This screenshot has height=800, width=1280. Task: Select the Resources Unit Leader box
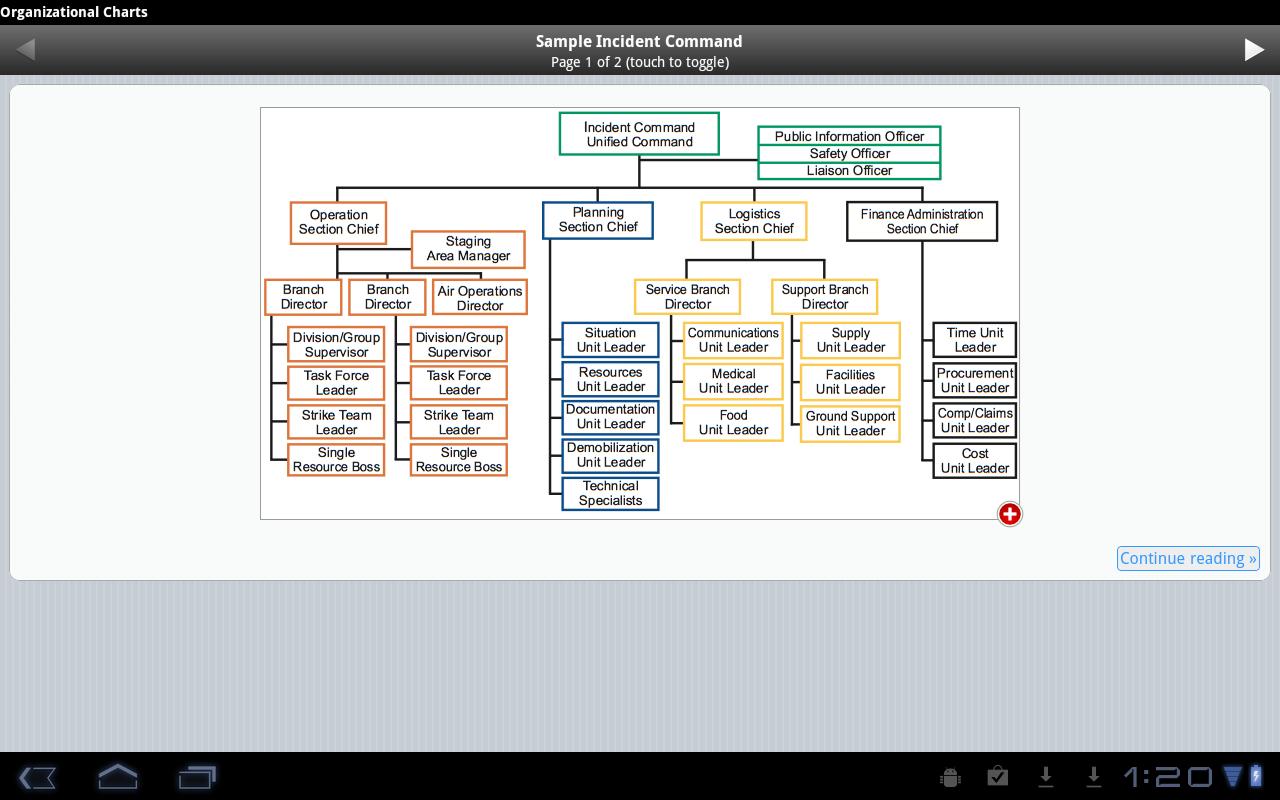(610, 379)
